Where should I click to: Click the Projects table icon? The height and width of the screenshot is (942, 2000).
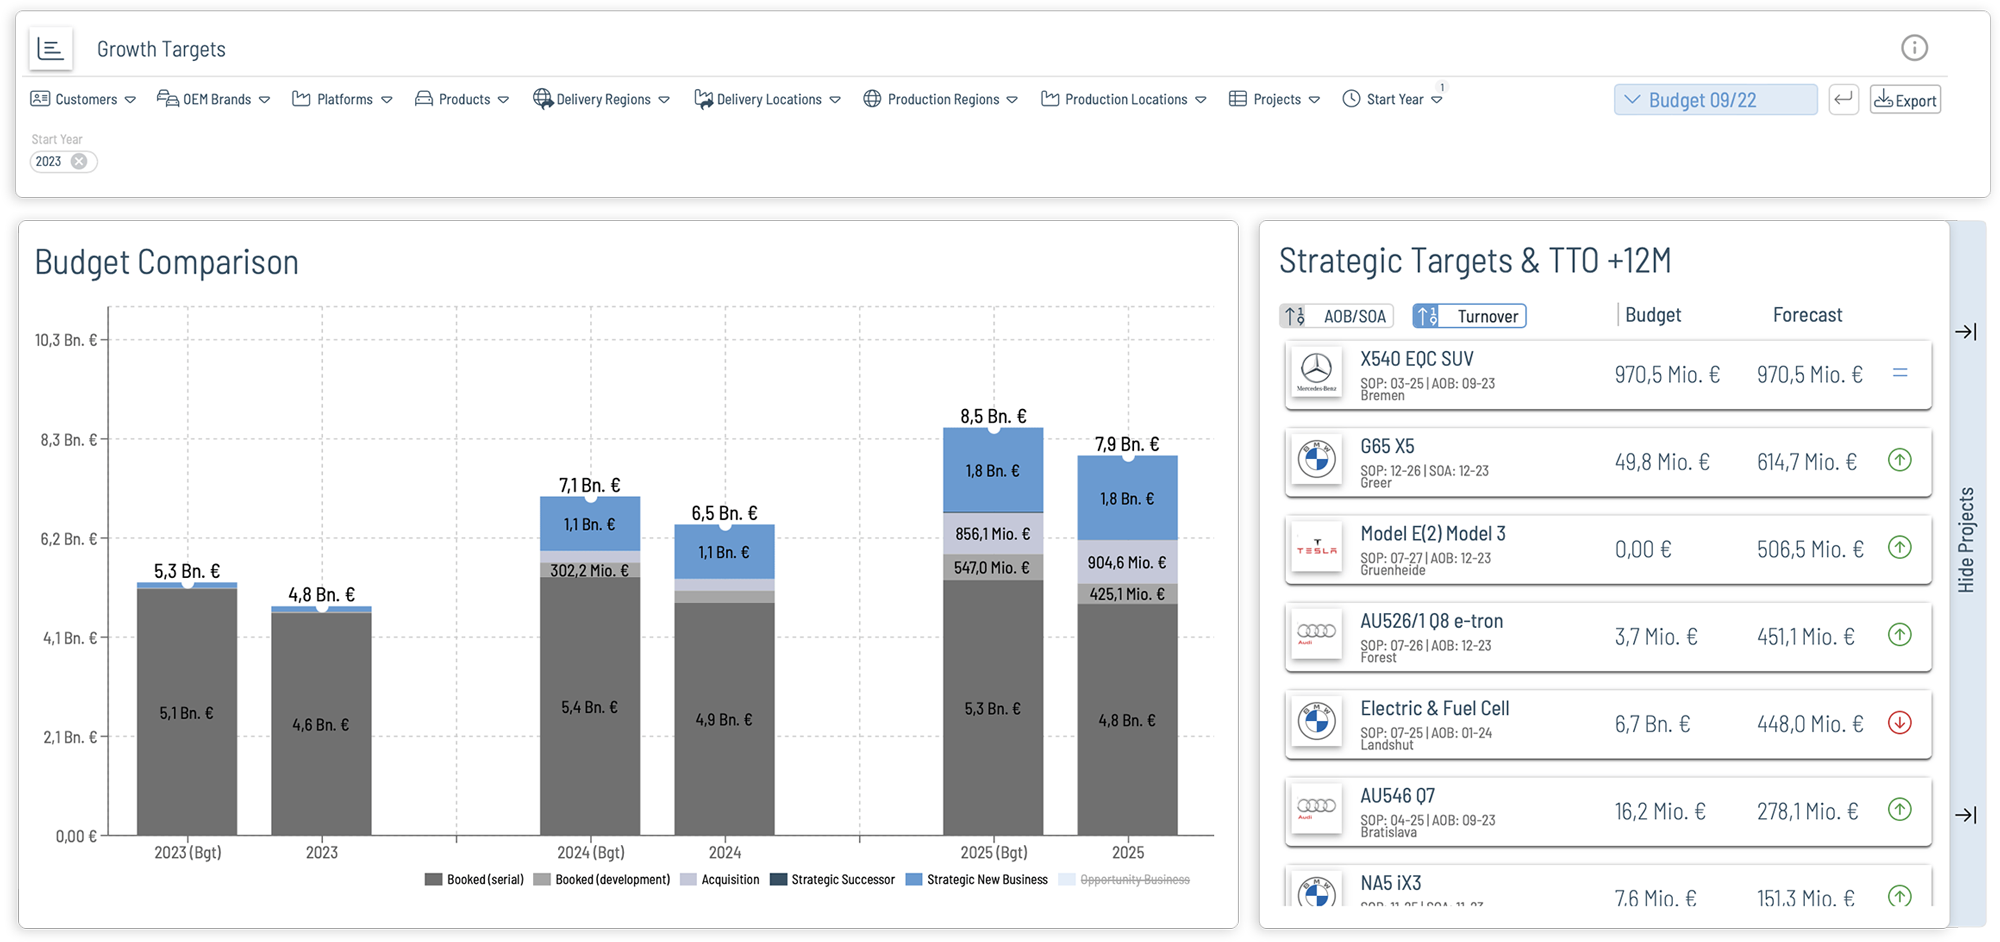tap(1238, 99)
